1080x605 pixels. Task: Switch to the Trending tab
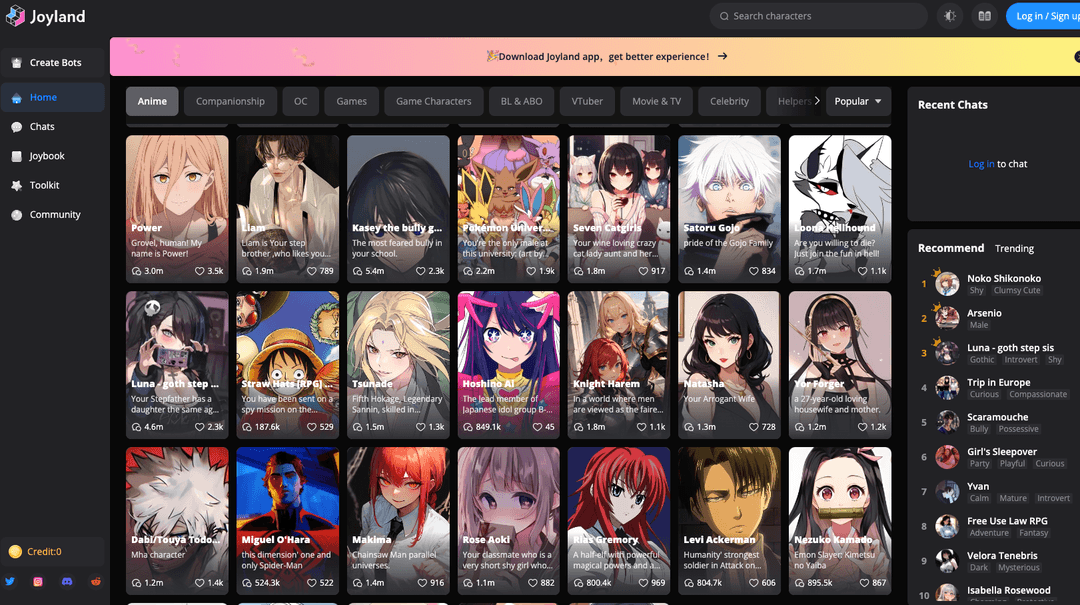(1014, 249)
